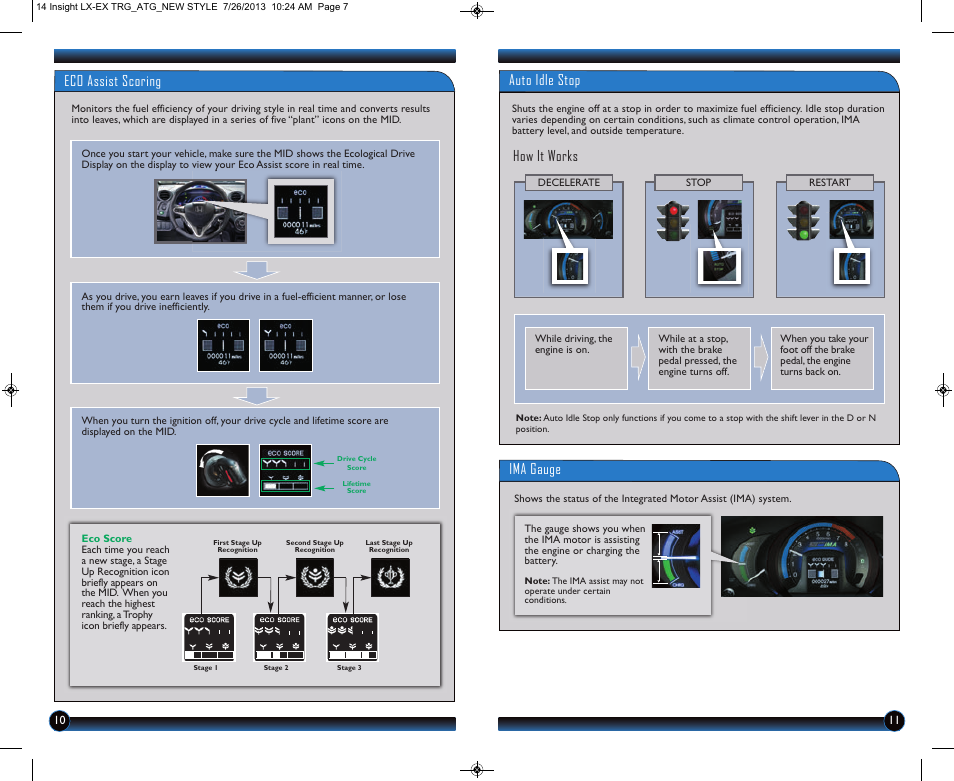The image size is (954, 781).
Task: Click the 'While driving, the engine is on' box
Action: (x=576, y=358)
